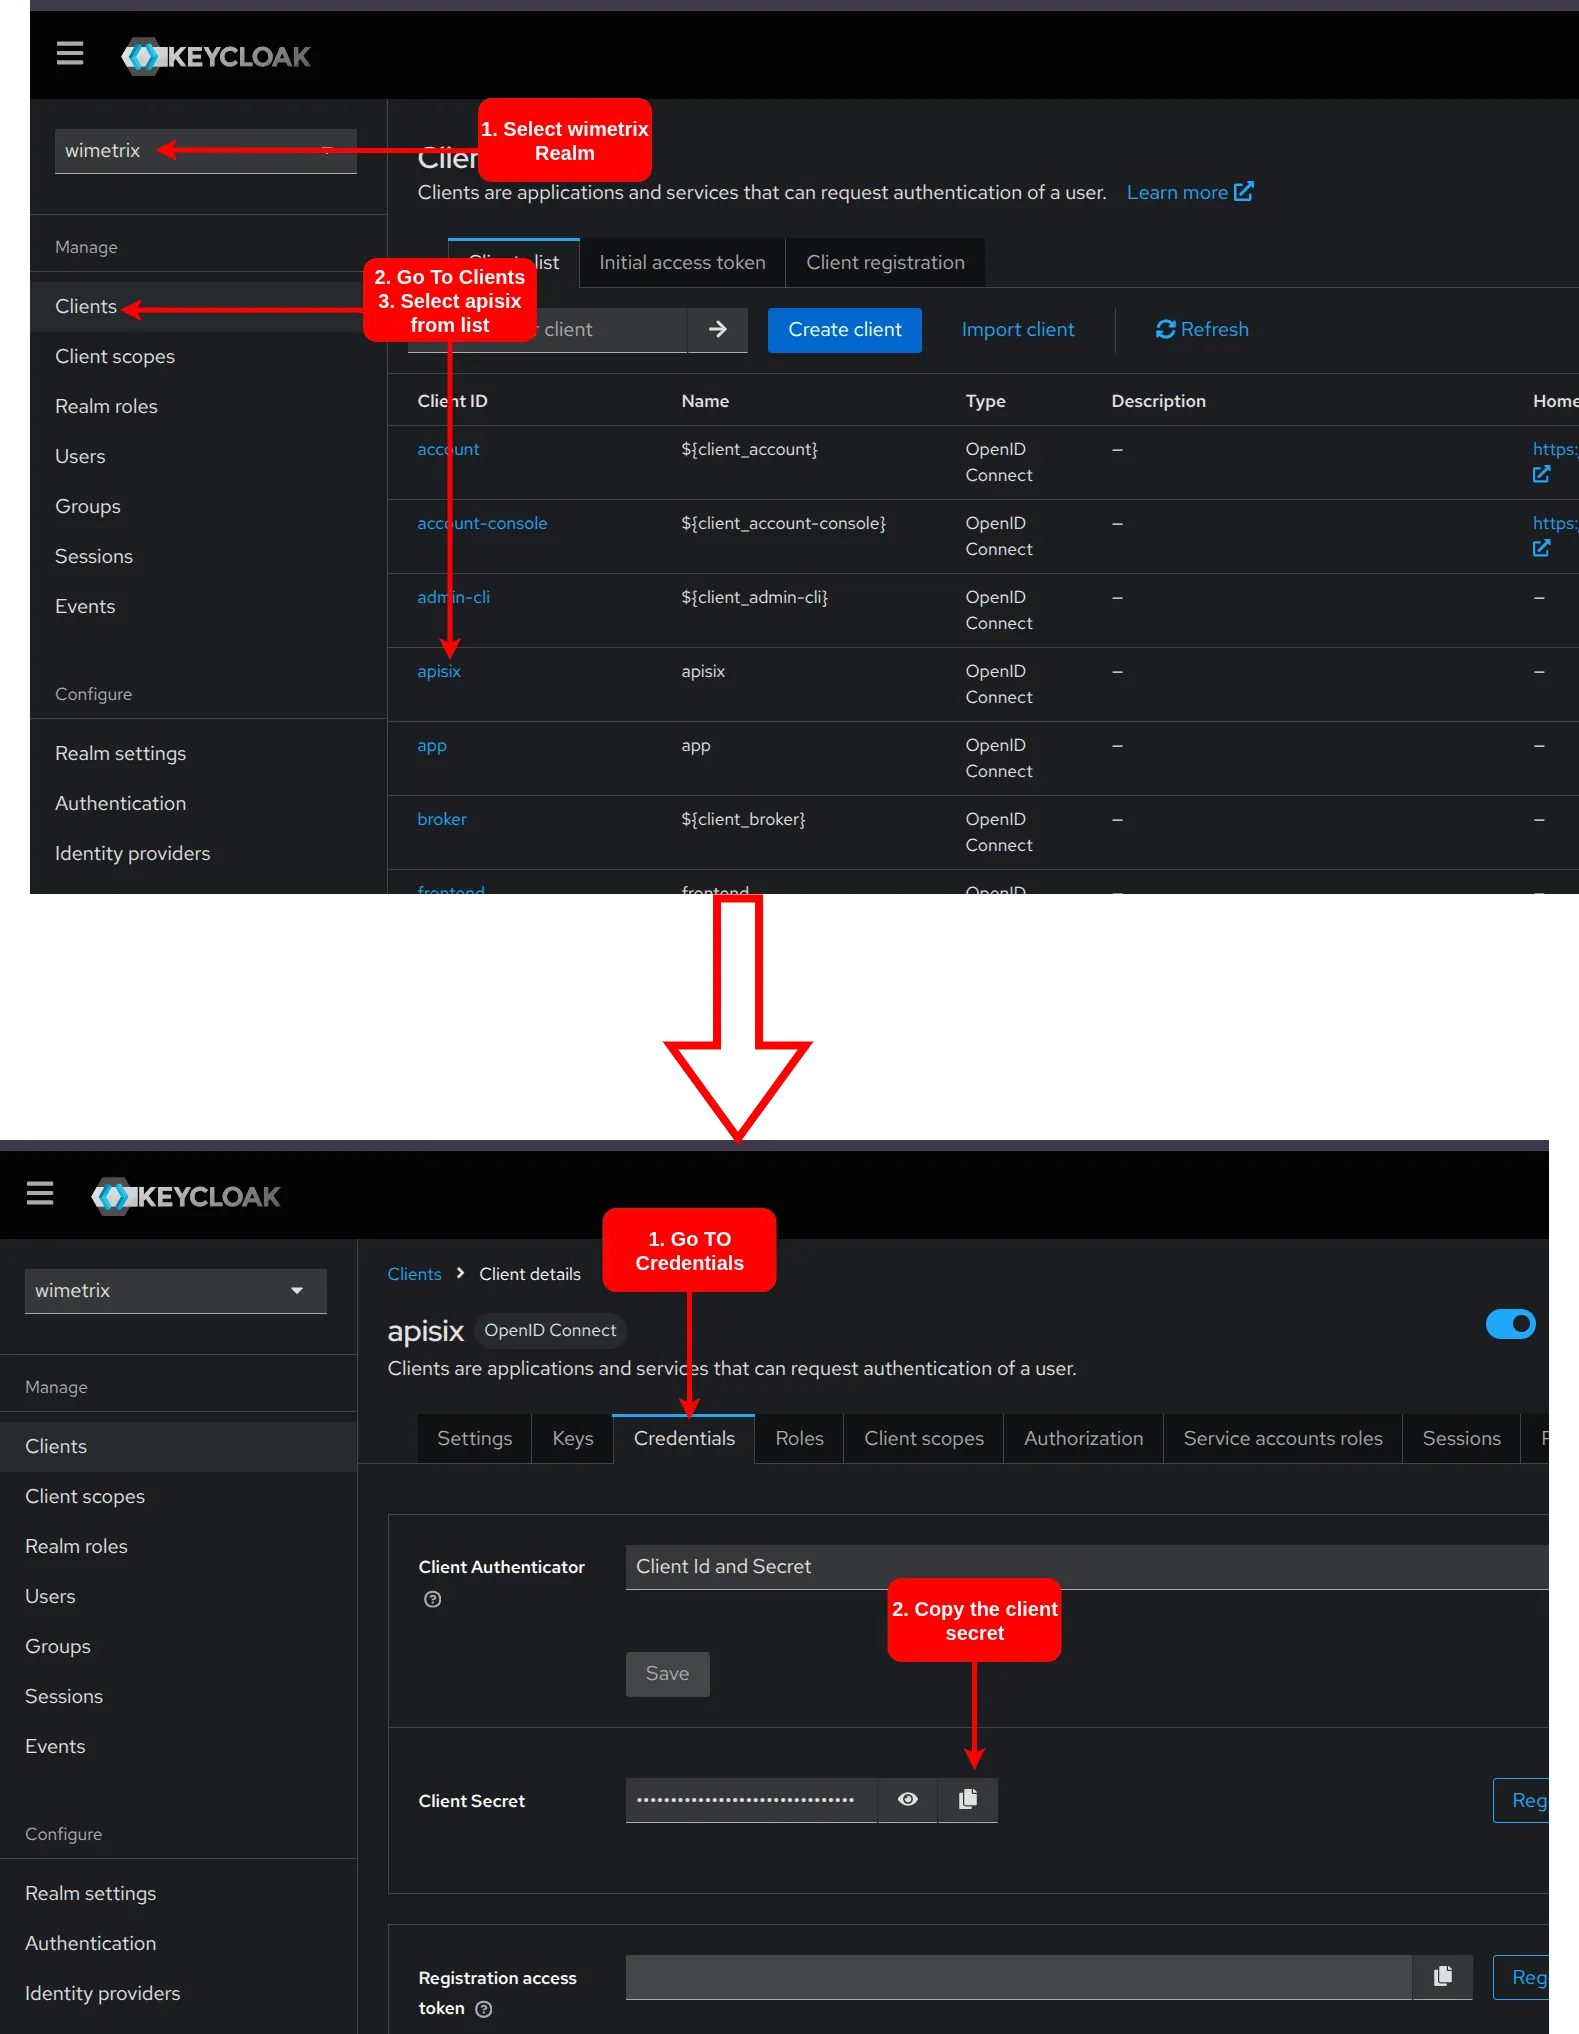Open hamburger menu in top Keycloak screenshot
The width and height of the screenshot is (1579, 2034).
70,53
